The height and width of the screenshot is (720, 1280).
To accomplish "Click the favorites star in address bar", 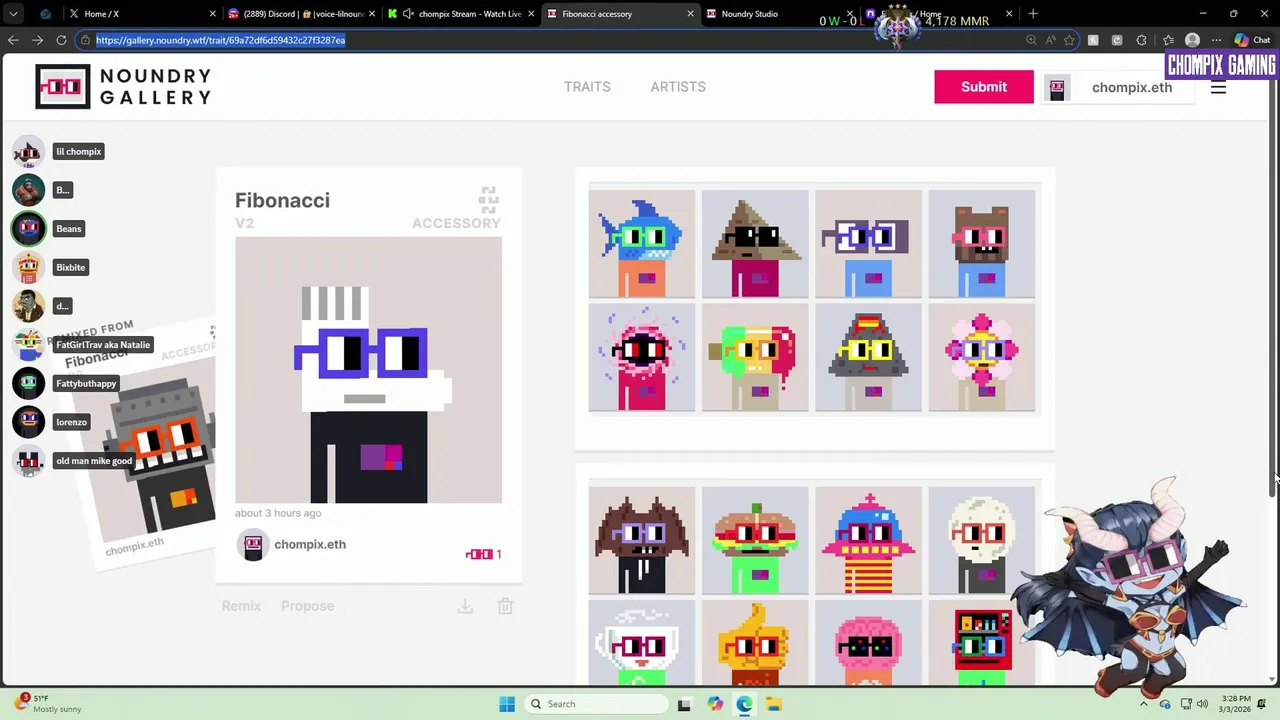I will 1069,40.
